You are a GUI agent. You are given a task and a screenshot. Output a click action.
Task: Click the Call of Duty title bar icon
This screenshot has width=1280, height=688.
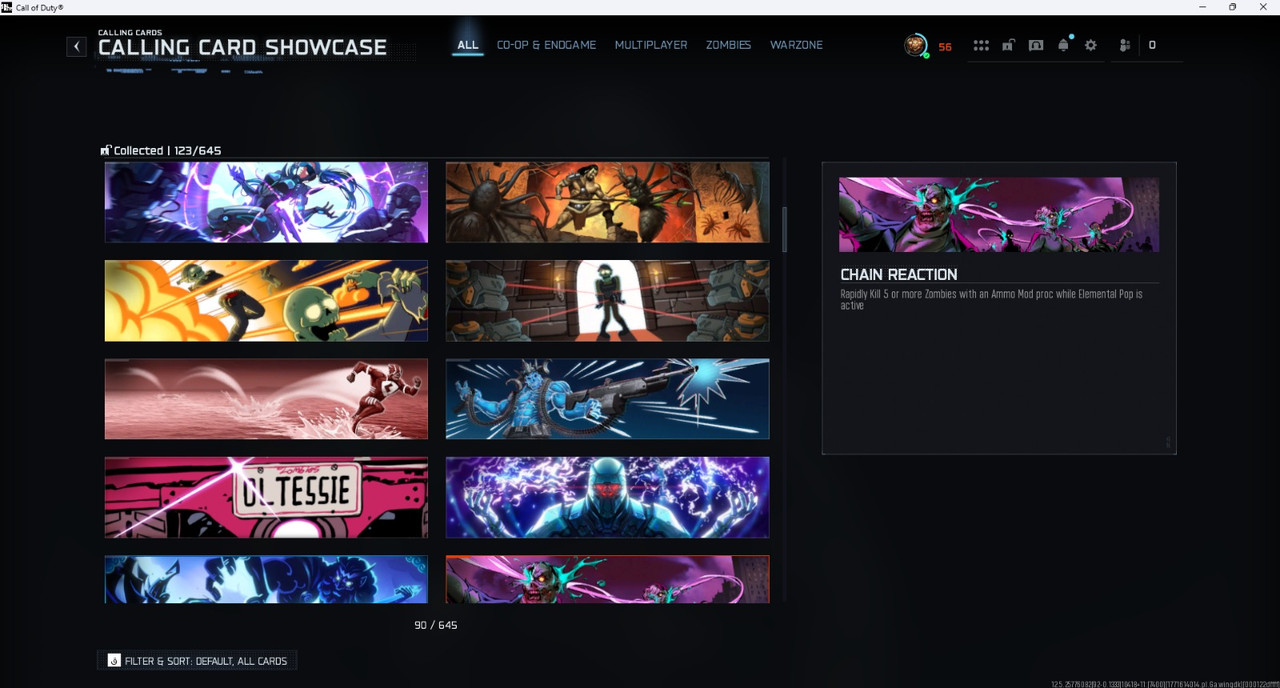coord(7,7)
